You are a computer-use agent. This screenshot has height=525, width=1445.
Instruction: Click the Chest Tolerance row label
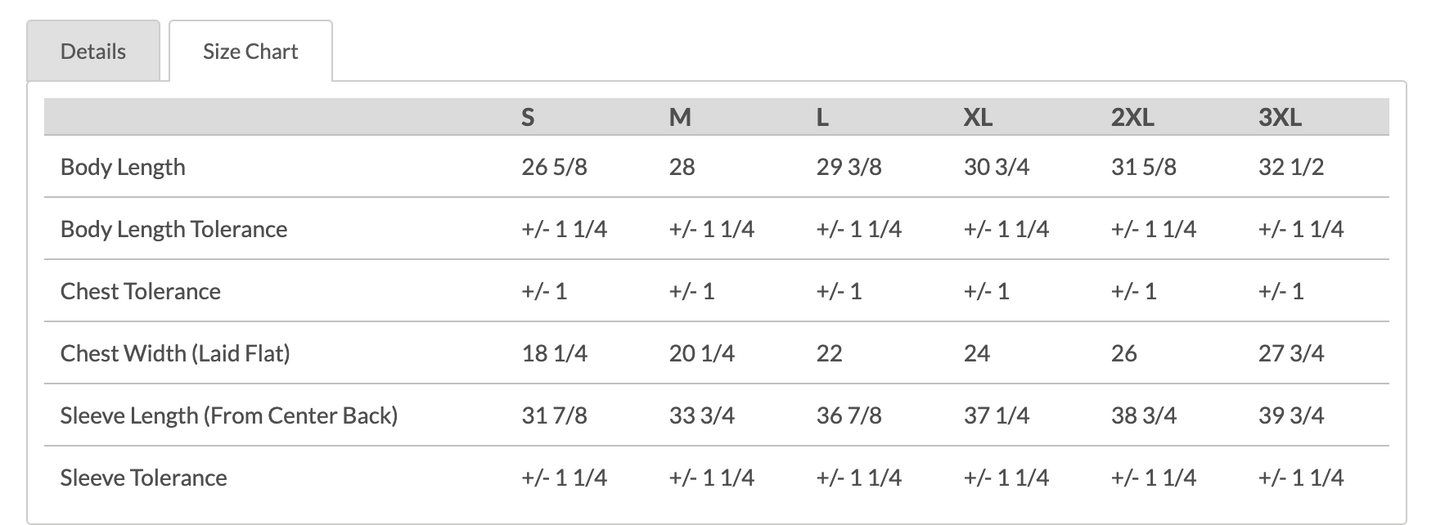141,291
